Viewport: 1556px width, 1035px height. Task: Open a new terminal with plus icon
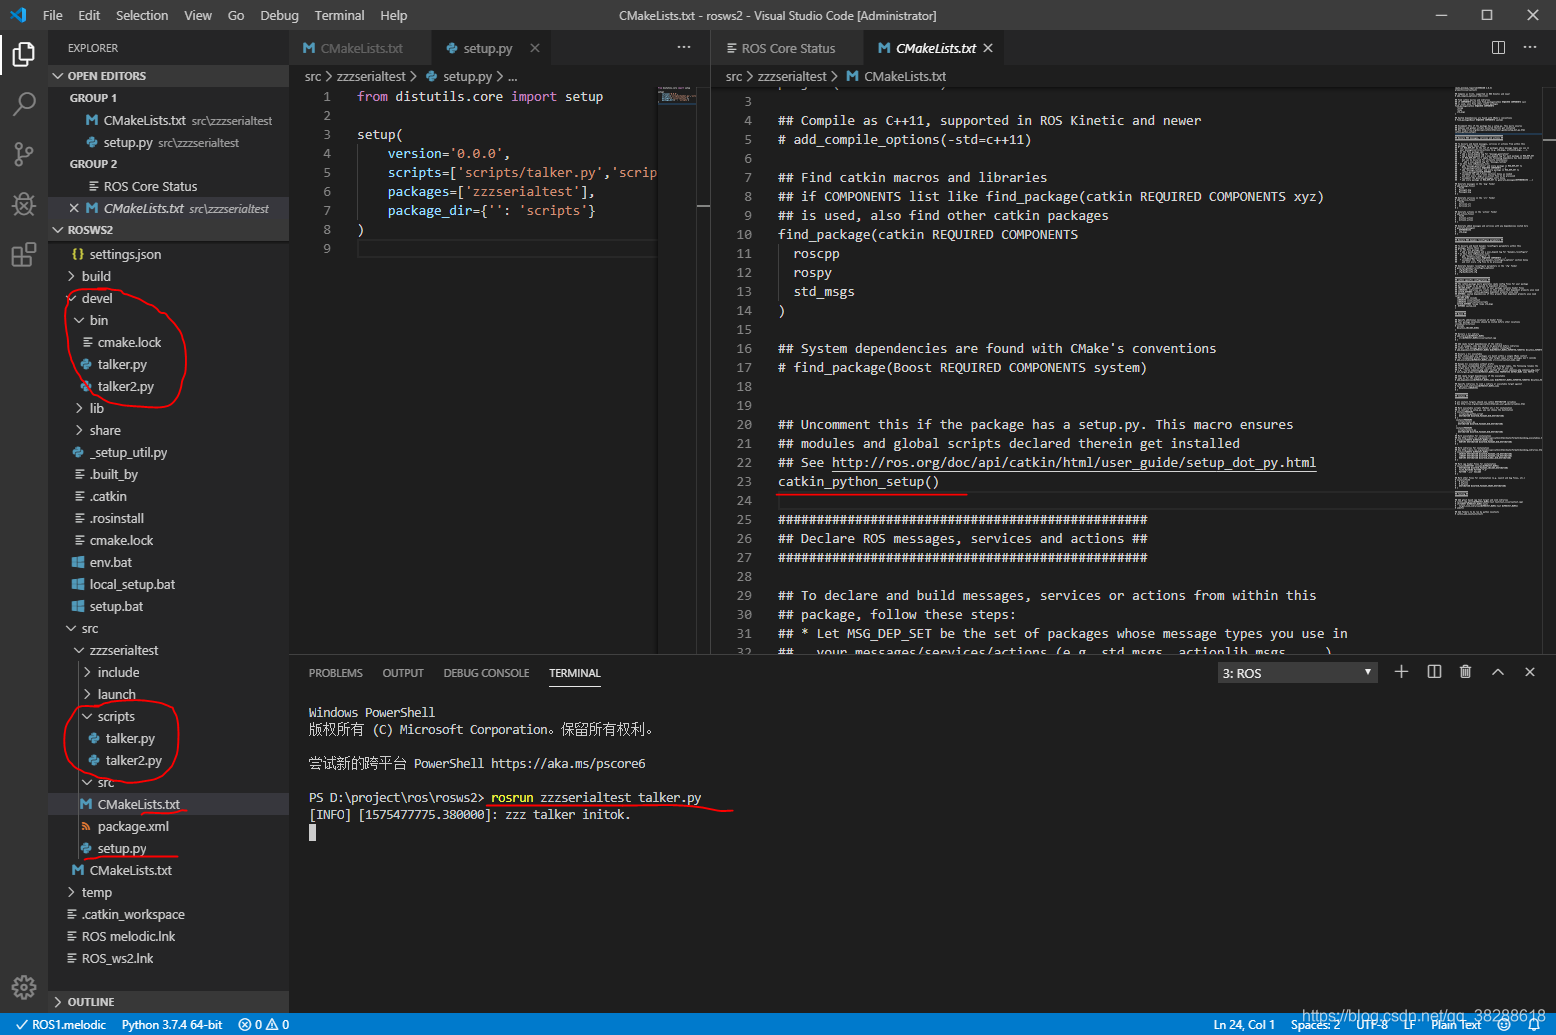(x=1401, y=671)
